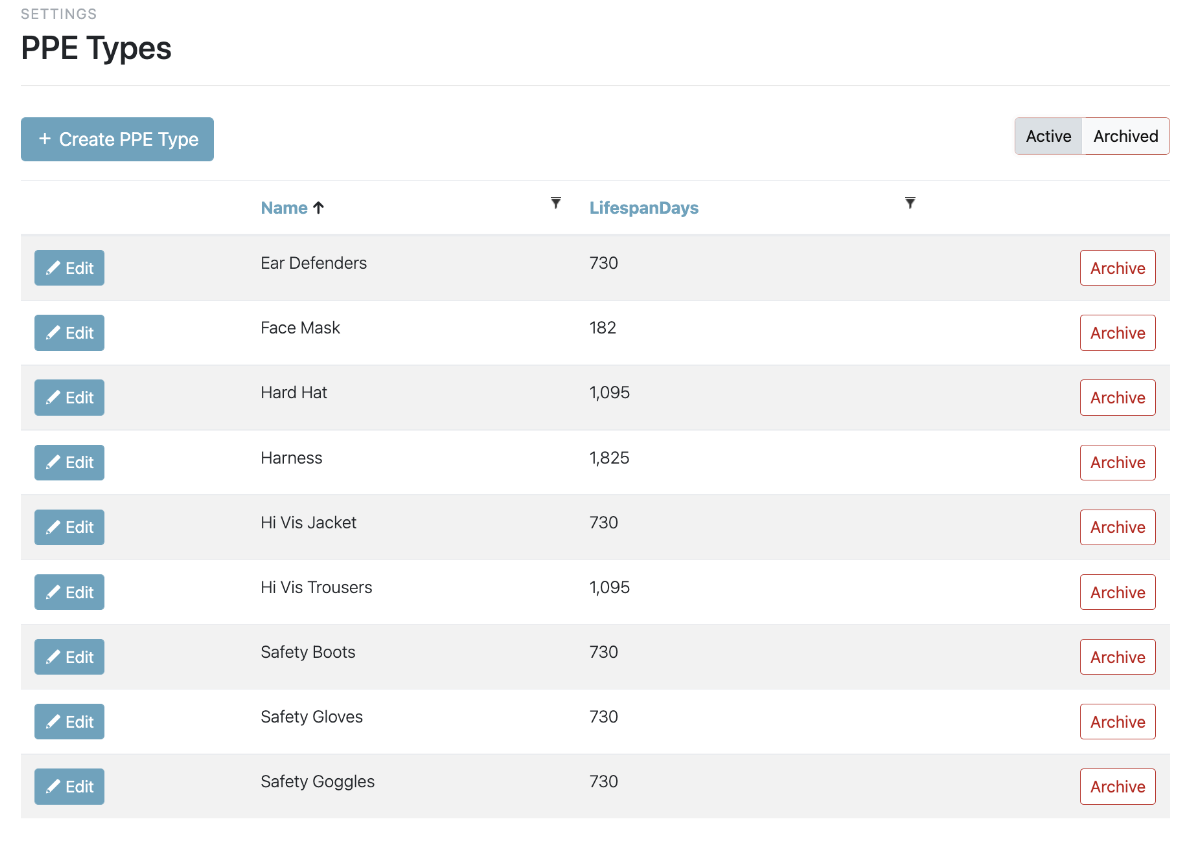Archive the Ear Defenders type

point(1117,268)
